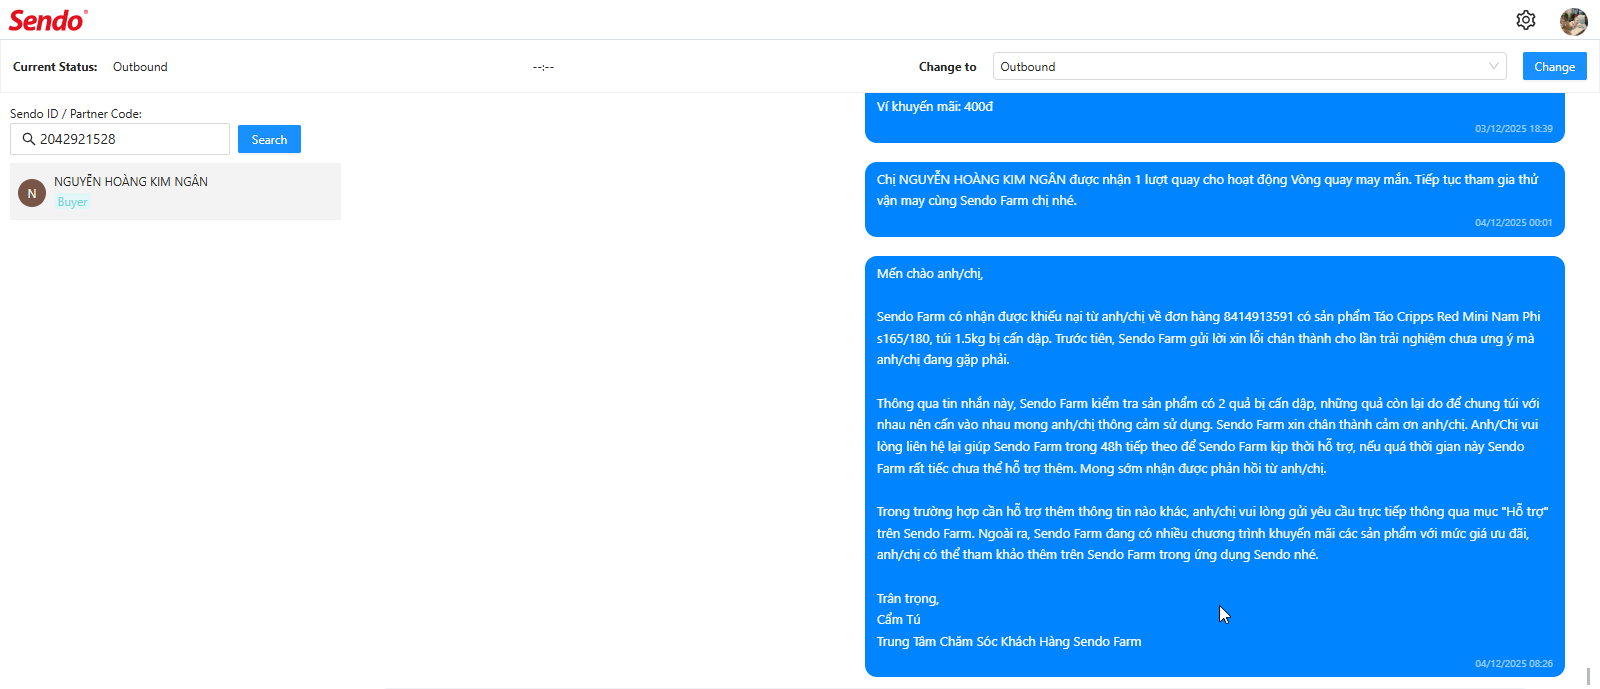The width and height of the screenshot is (1600, 689).
Task: Select the complaint reply message signed Cẩm Tú
Action: click(1214, 466)
